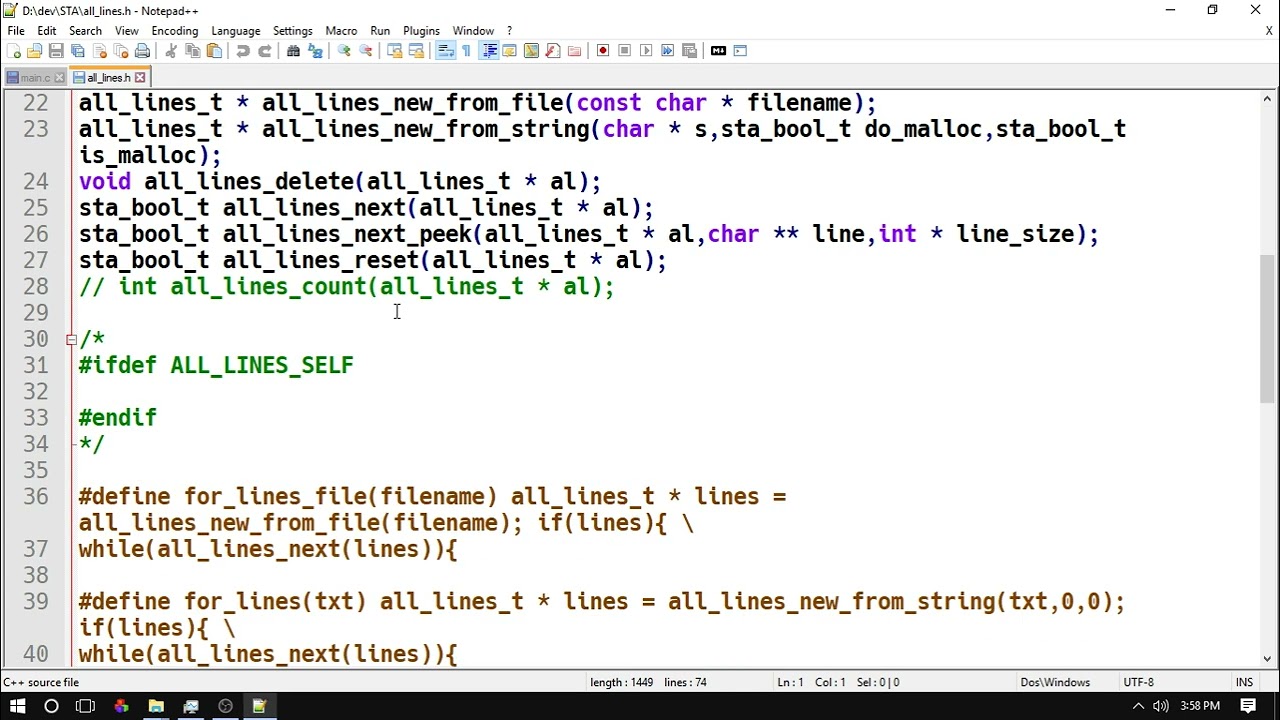Viewport: 1280px width, 720px height.
Task: Open Task View on the taskbar
Action: pyautogui.click(x=85, y=706)
